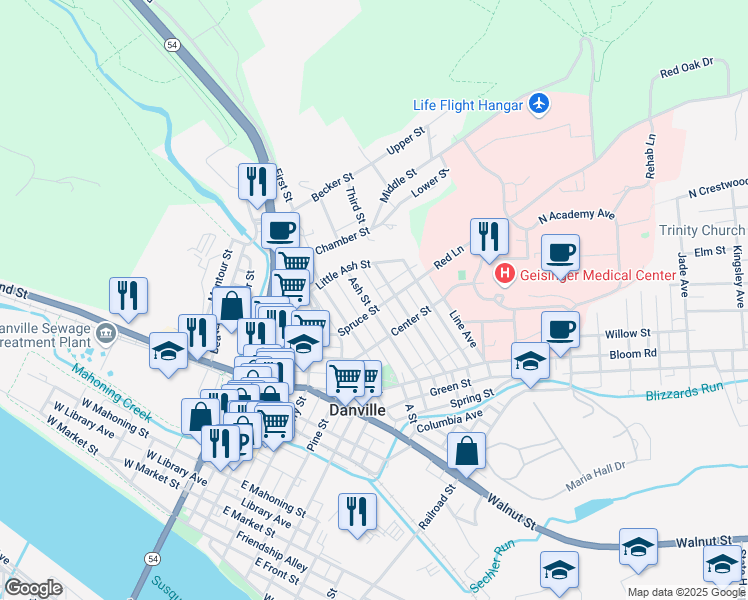Viewport: 748px width, 600px height.
Task: Select the Trinity Church label
Action: point(702,230)
